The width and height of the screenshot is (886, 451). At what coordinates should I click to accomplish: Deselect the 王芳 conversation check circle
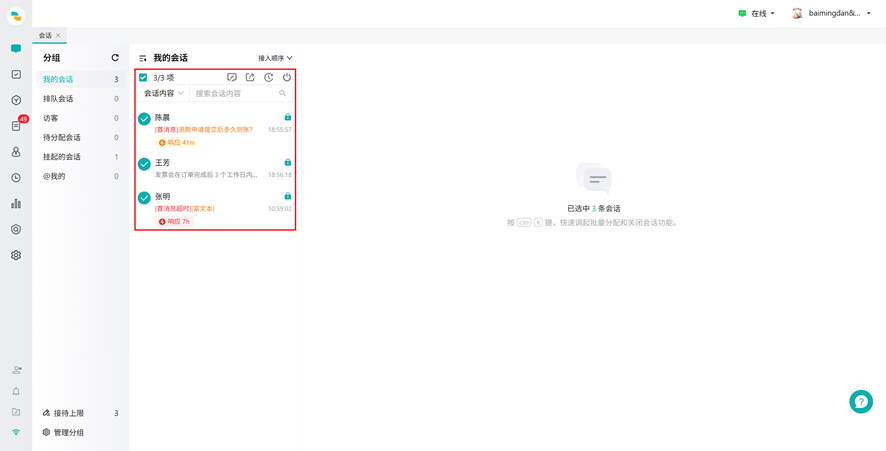[144, 164]
